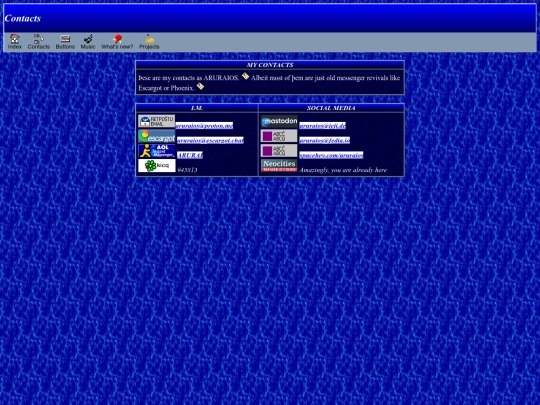Click the 'Contacts' page title
Screen dimensions: 540x405
click(x=23, y=18)
